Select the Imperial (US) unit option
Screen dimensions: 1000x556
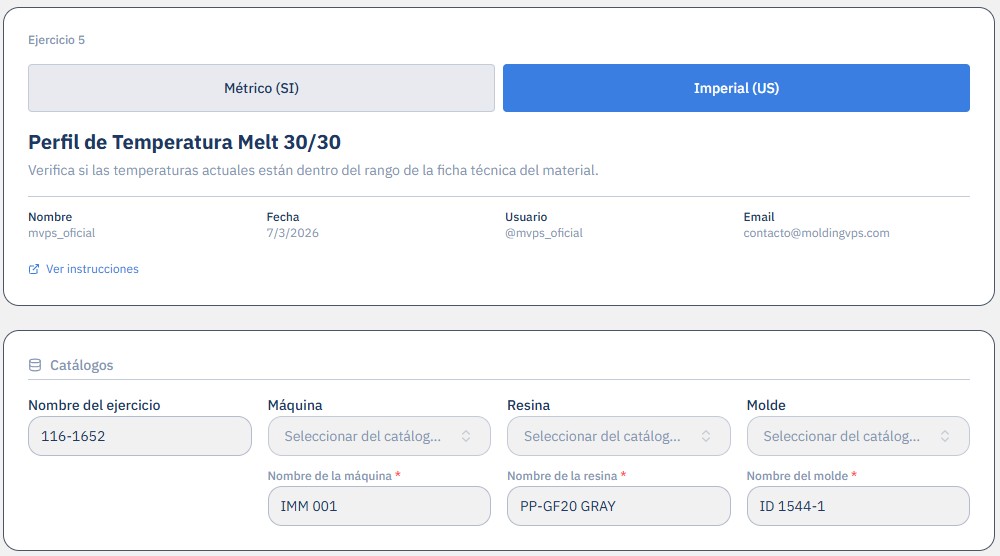coord(736,88)
